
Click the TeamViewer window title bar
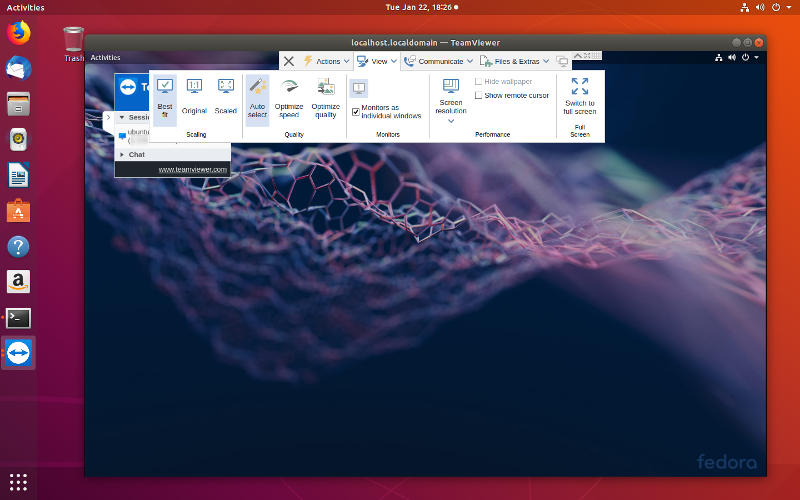426,43
